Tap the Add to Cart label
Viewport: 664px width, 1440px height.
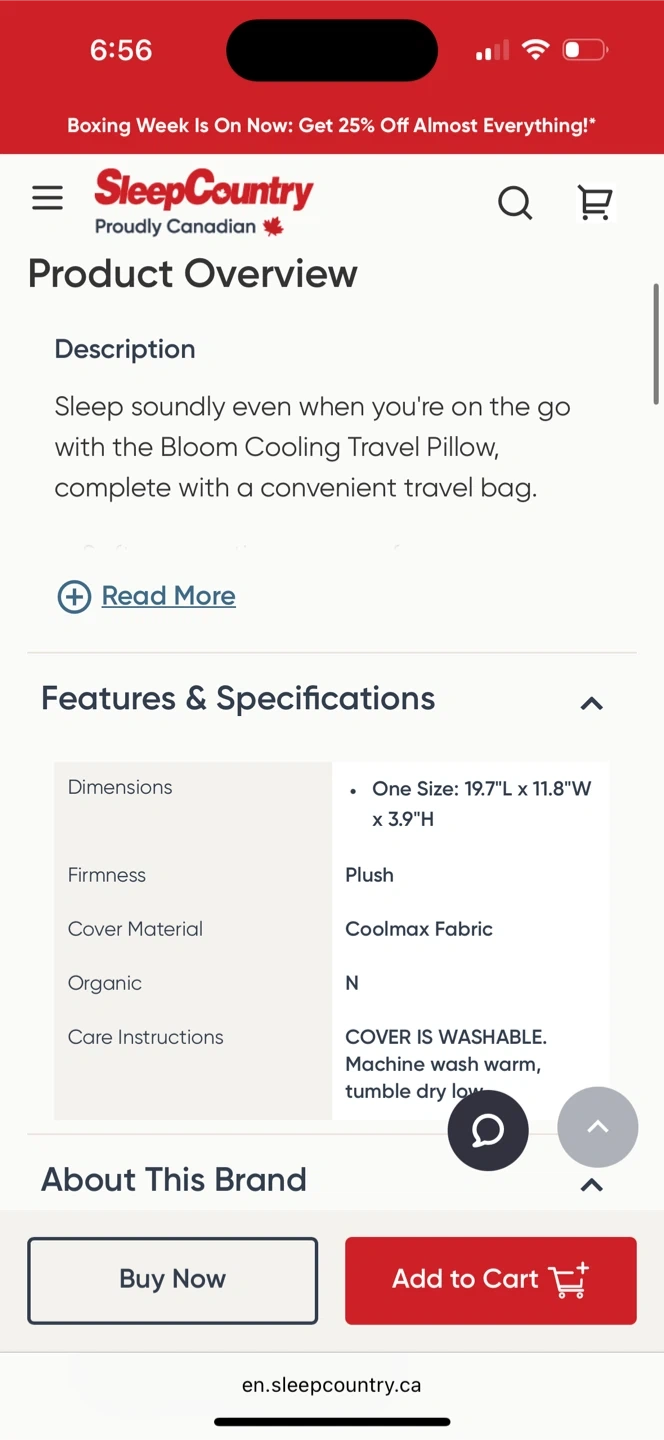point(465,1279)
